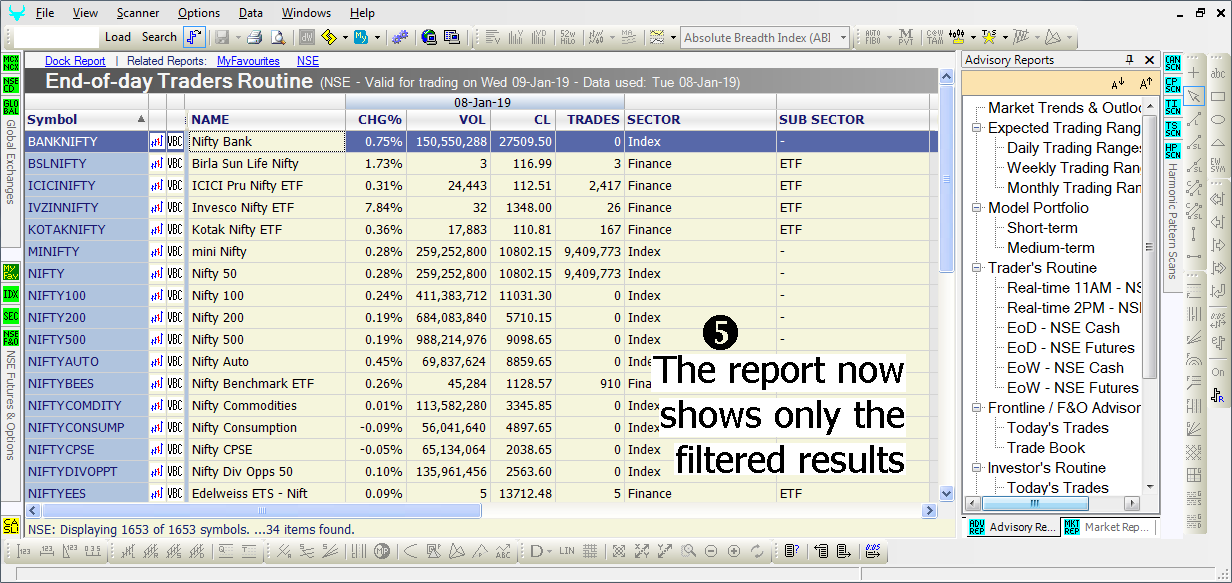Open the Help menu
Viewport: 1232px width, 583px height.
362,13
